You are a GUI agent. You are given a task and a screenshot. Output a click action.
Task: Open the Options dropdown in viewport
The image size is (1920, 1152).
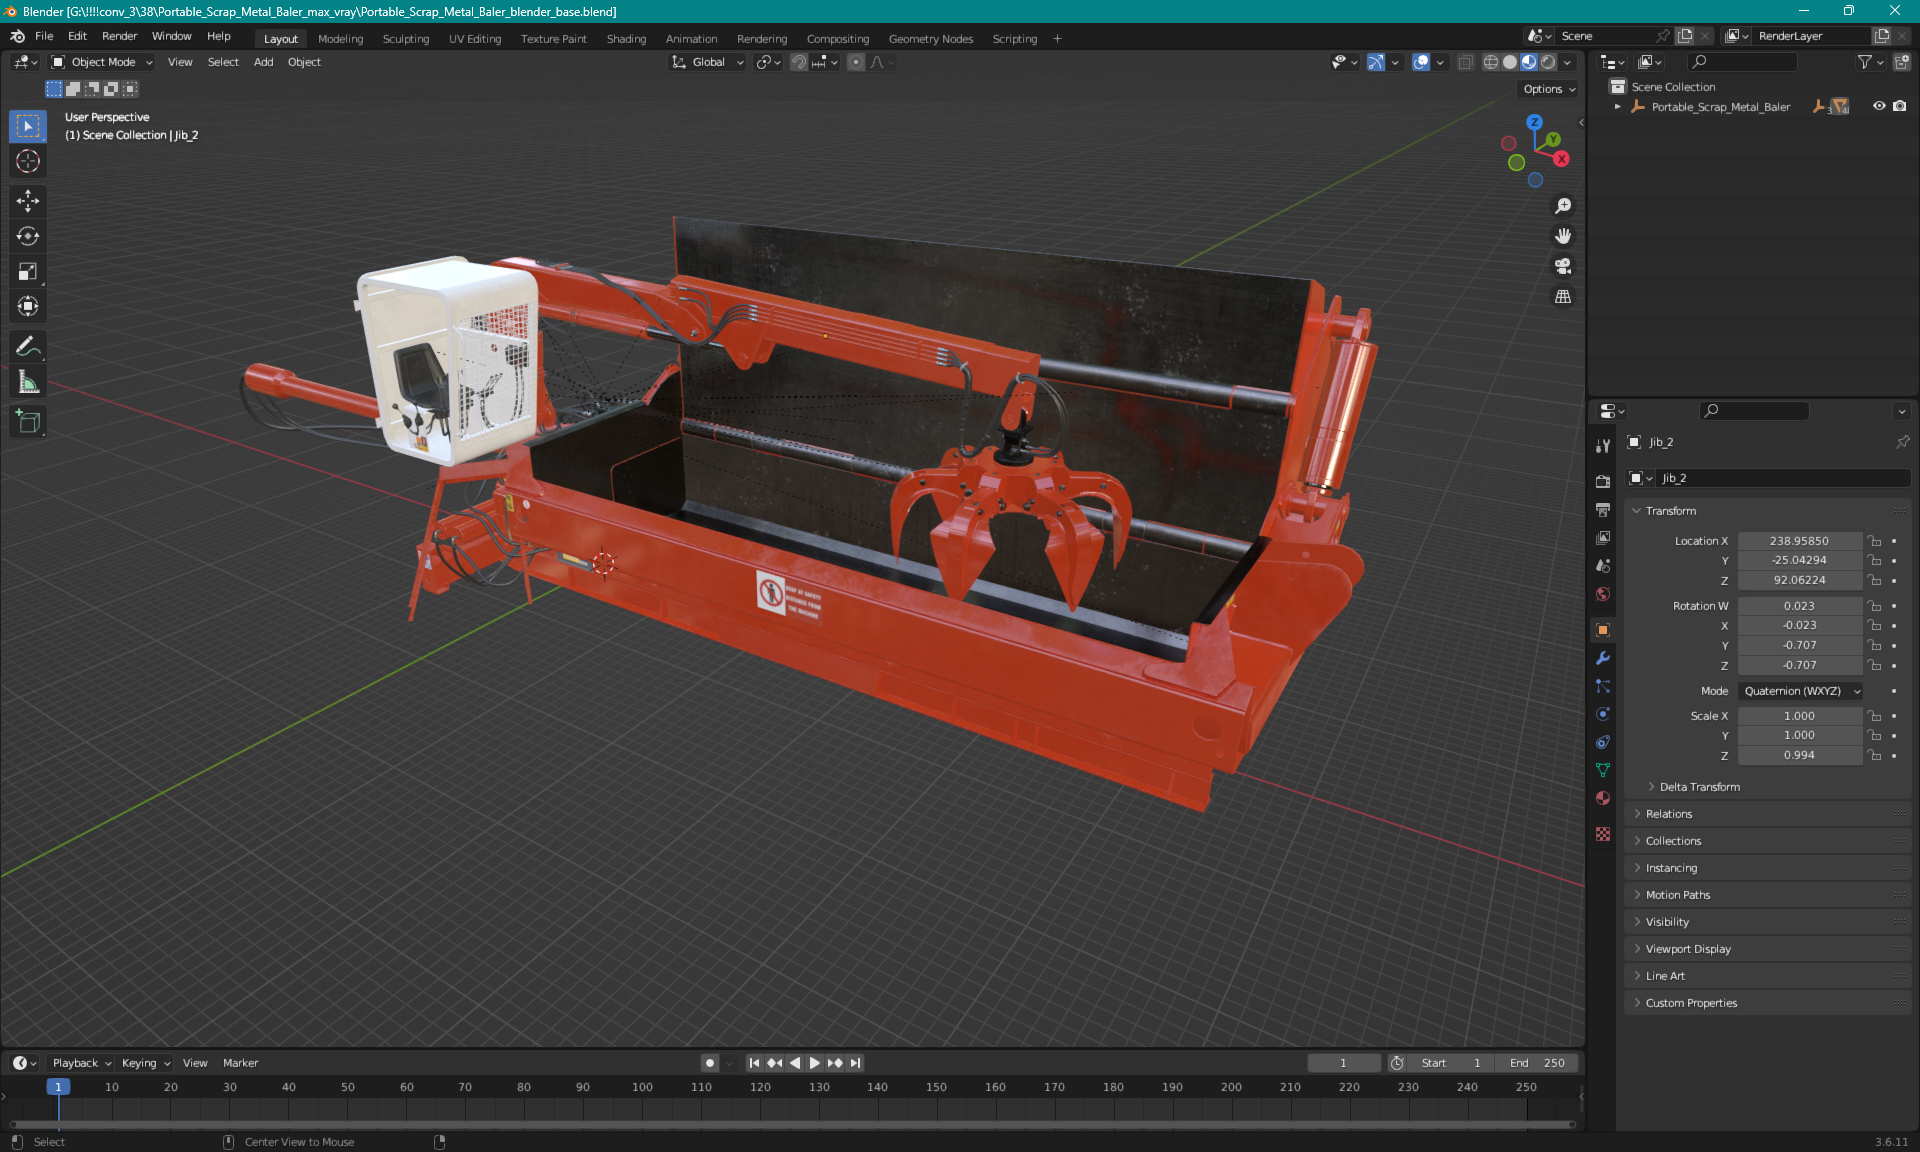click(1549, 89)
